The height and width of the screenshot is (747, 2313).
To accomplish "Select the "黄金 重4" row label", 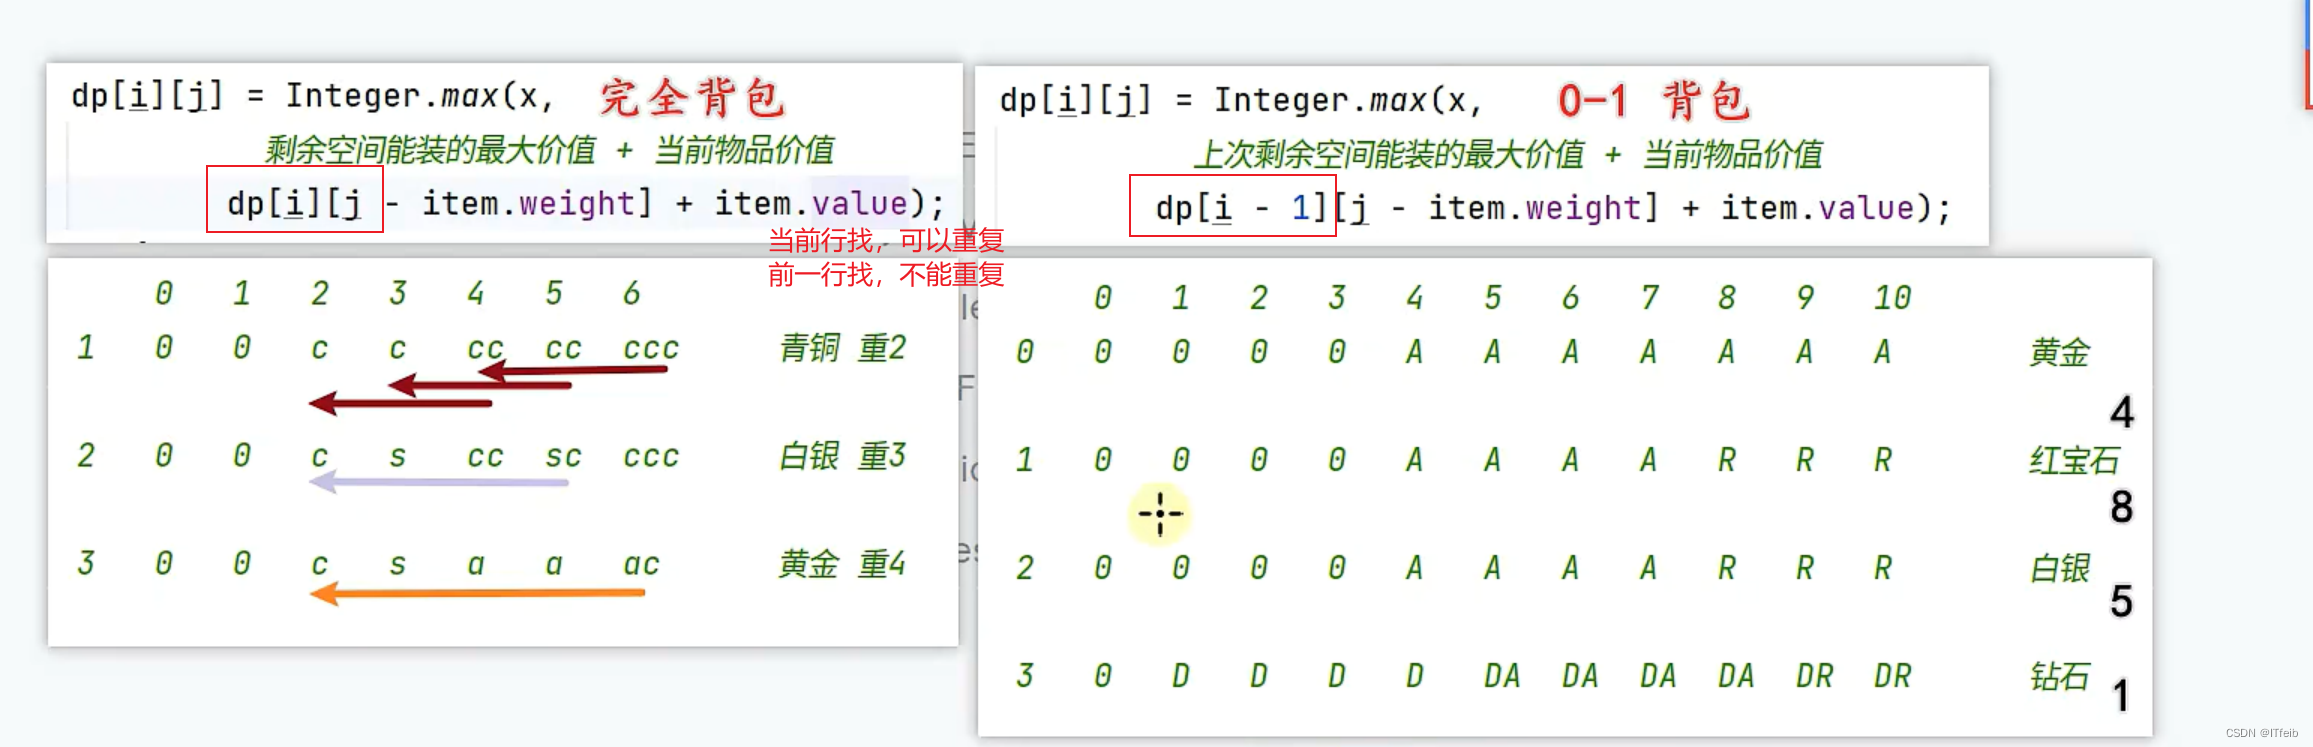I will tap(842, 564).
